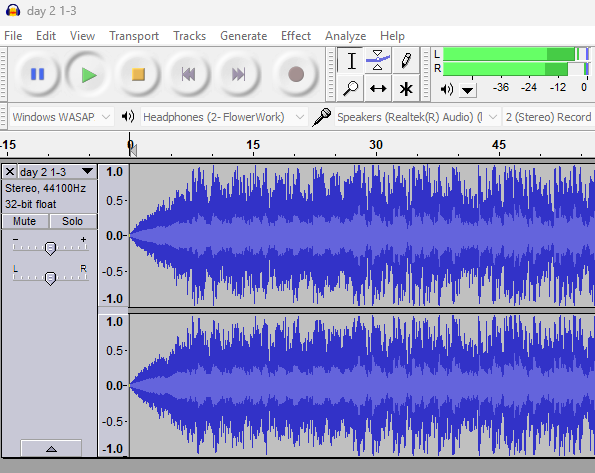The image size is (595, 473).
Task: Click the lower channel vertical amplitude scale
Action: (x=114, y=385)
